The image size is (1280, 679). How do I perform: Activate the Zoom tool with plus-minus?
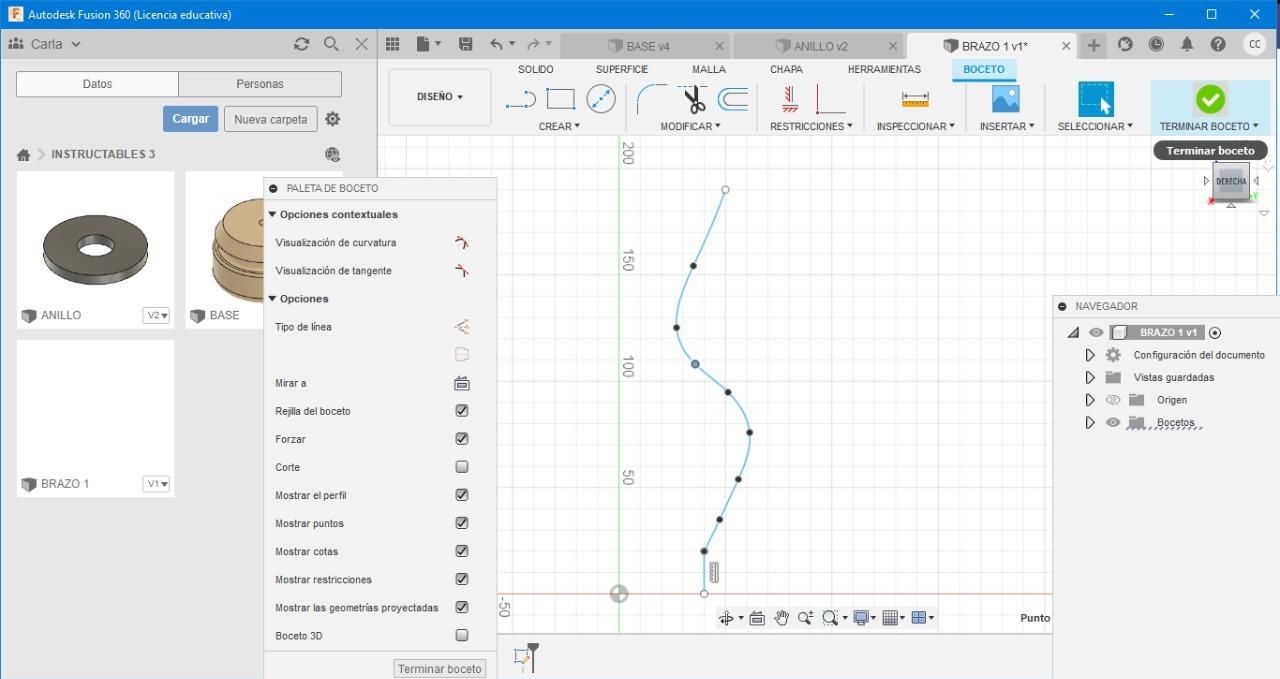(805, 618)
